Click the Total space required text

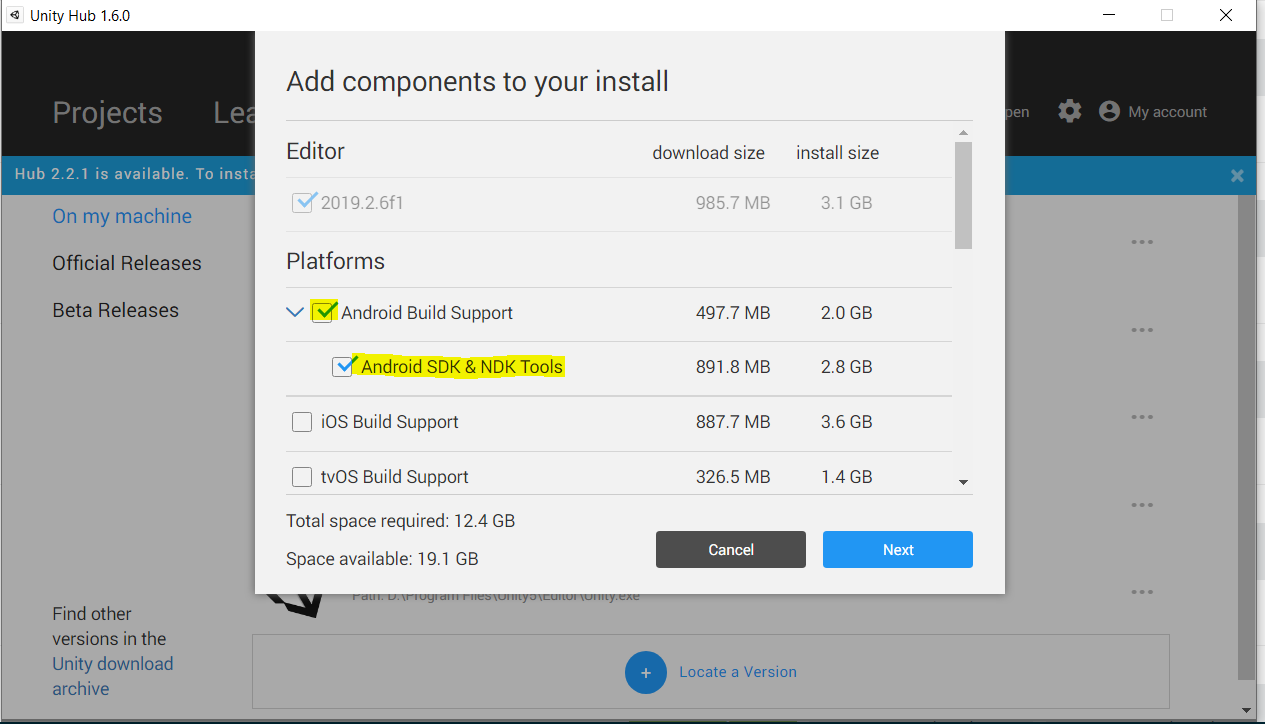[400, 521]
